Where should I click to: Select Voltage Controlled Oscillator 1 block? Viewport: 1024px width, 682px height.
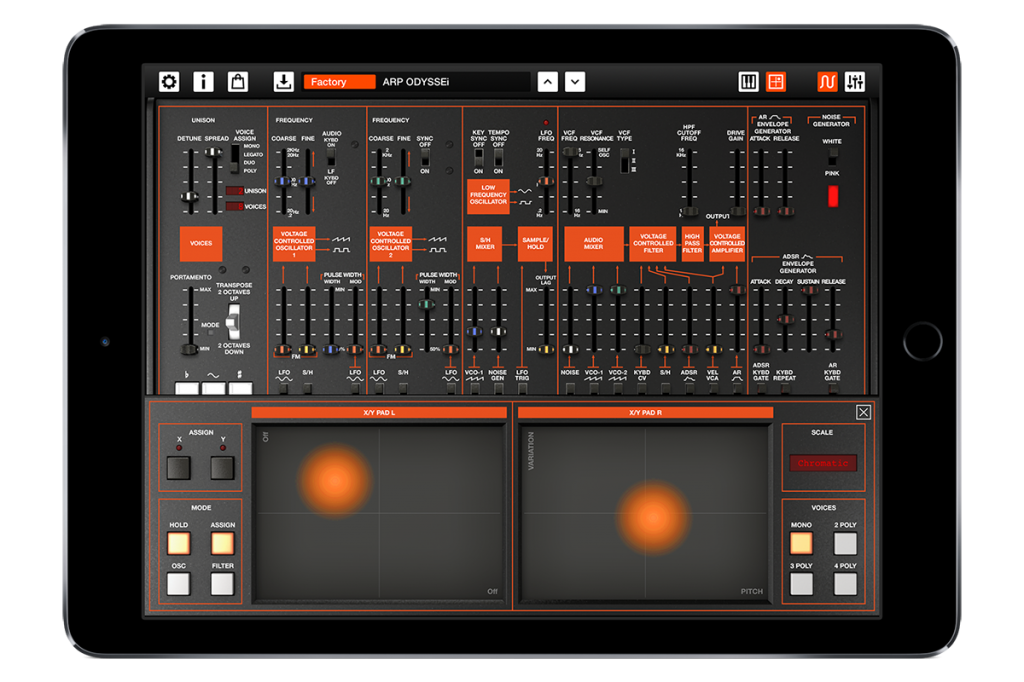pyautogui.click(x=294, y=244)
